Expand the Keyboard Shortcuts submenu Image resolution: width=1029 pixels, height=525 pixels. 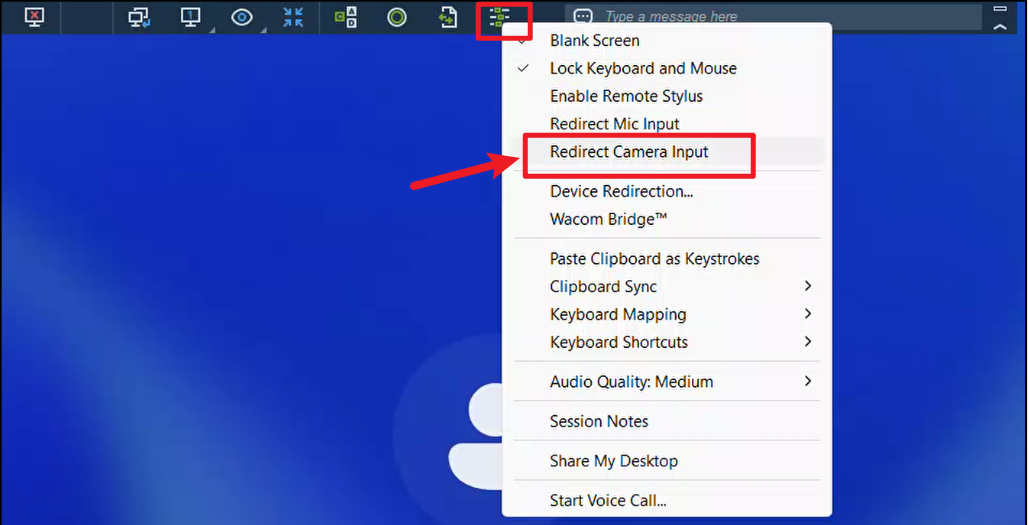667,342
